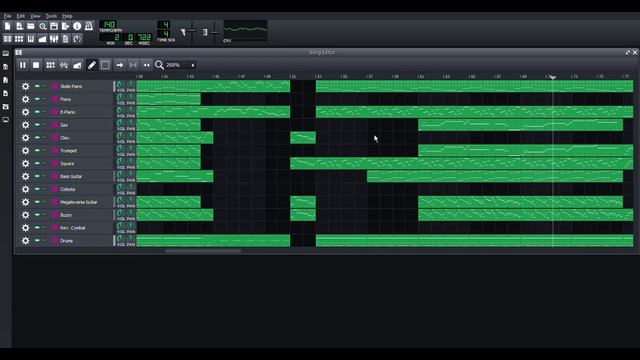Open the Square instrument button
This screenshot has width=640, height=360.
(x=82, y=163)
